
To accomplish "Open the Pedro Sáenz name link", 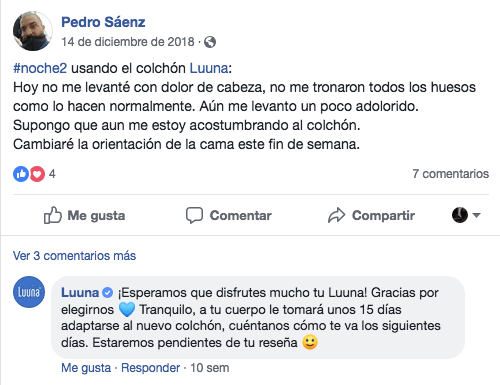I will point(103,22).
